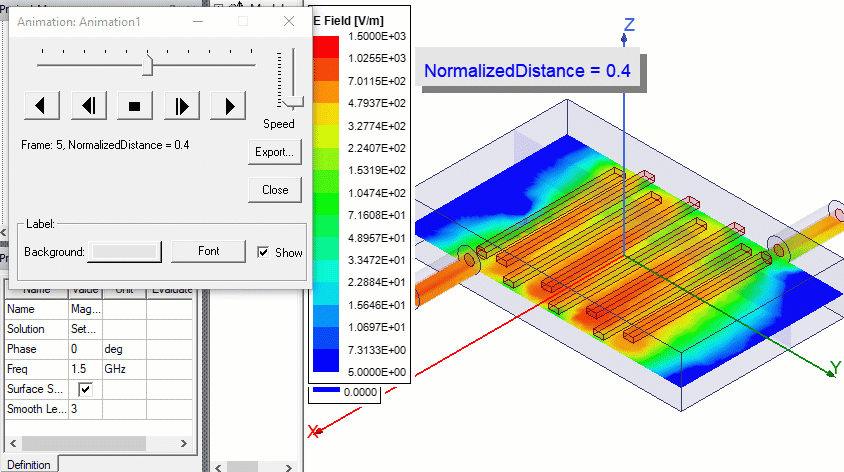The width and height of the screenshot is (844, 472).
Task: Toggle the Surface Smooth checkbox
Action: click(x=85, y=389)
